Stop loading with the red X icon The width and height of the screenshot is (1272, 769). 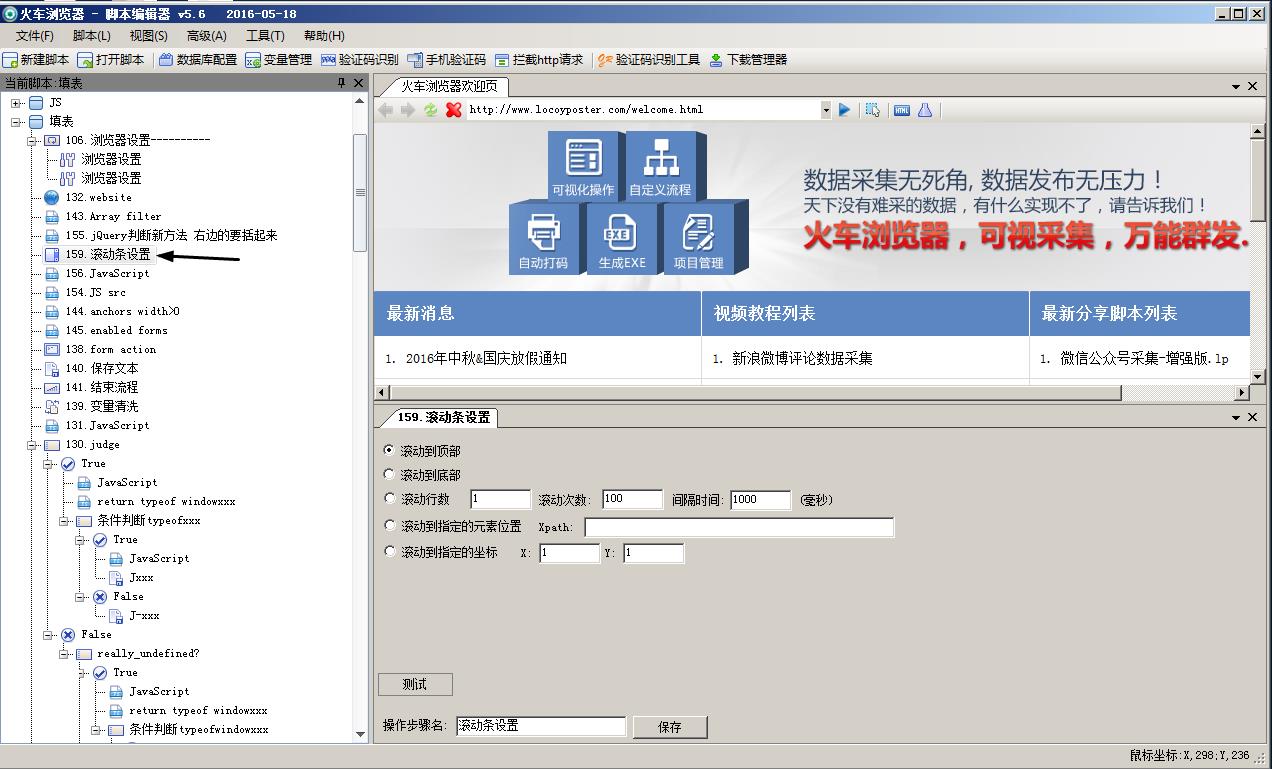click(x=453, y=110)
